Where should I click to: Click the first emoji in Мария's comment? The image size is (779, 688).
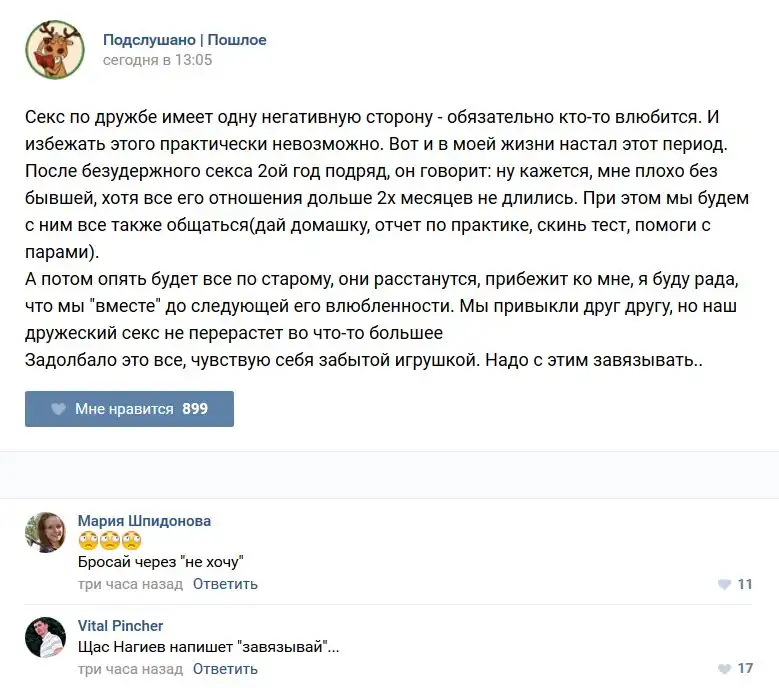pos(88,541)
